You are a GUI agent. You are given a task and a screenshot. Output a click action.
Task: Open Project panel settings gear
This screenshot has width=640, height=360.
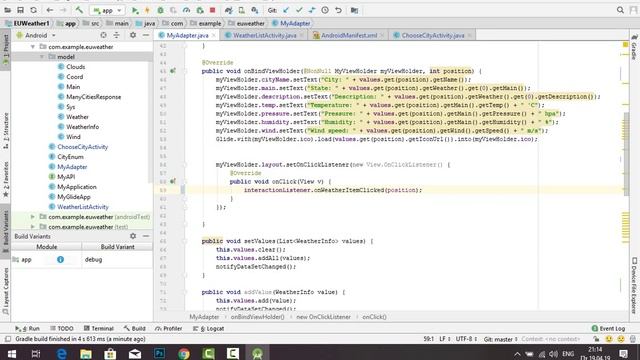133,36
